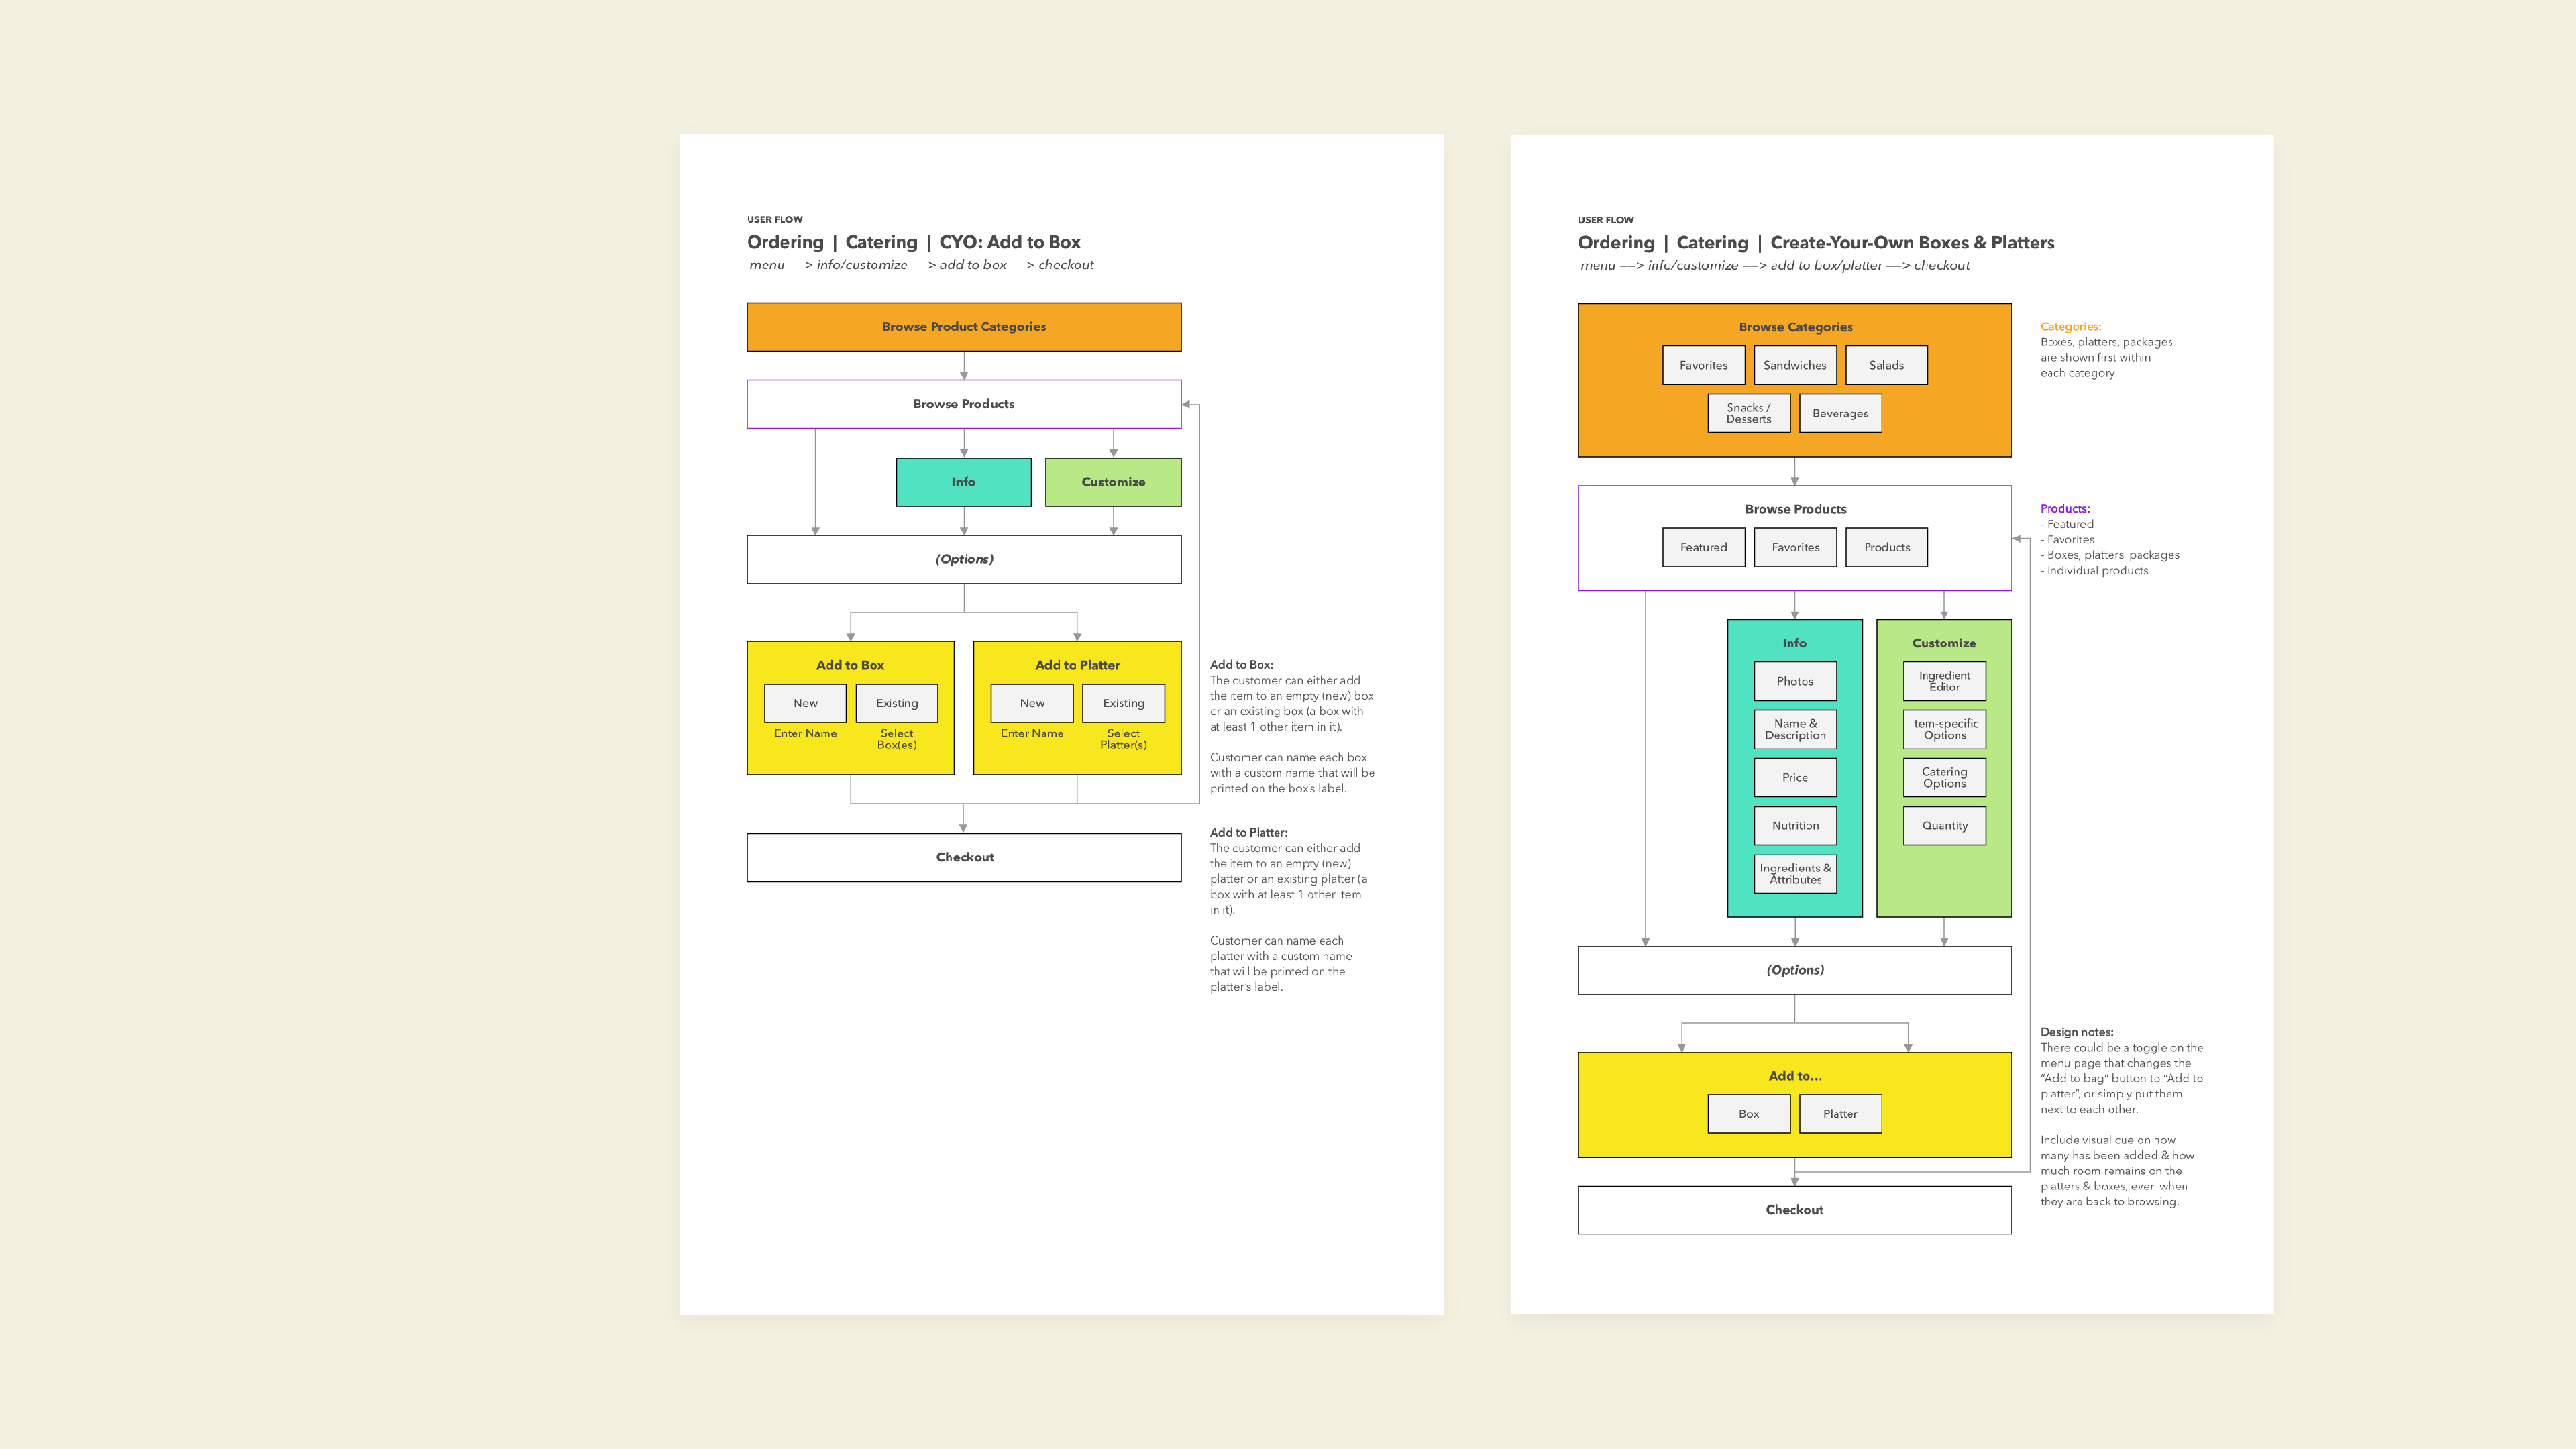The image size is (2576, 1449).
Task: Click the Featured products box
Action: pos(1703,547)
